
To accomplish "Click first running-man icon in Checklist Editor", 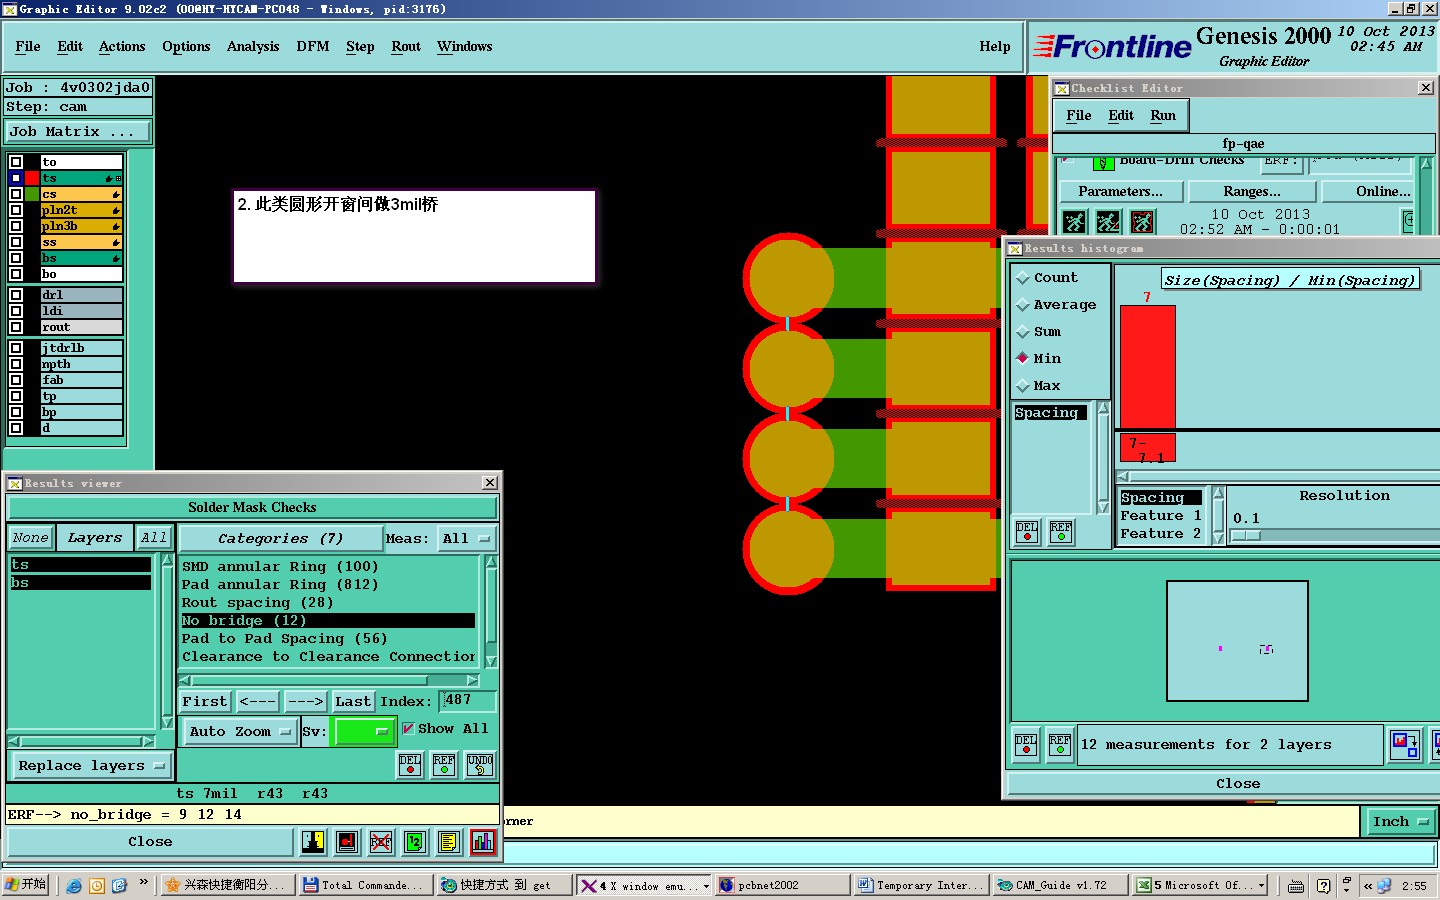I will tap(1074, 221).
